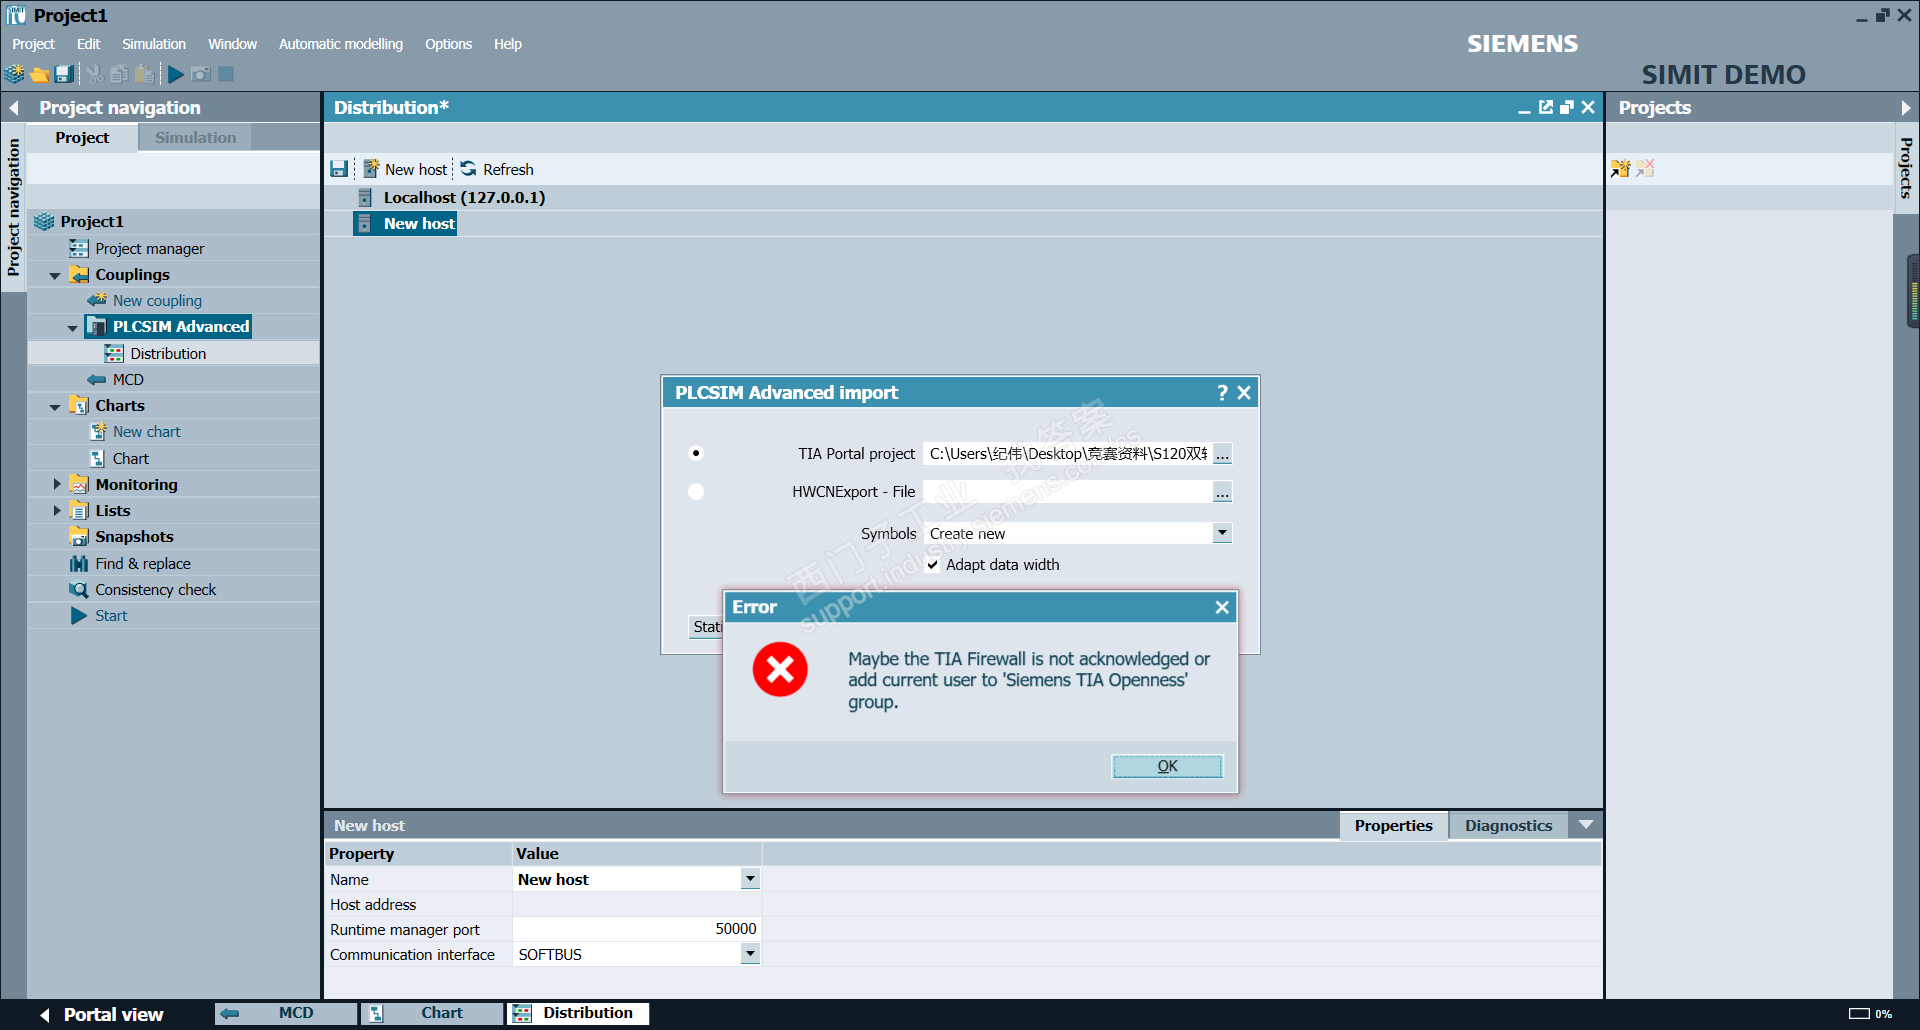
Task: Click the red error icon in the Error dialog
Action: (780, 669)
